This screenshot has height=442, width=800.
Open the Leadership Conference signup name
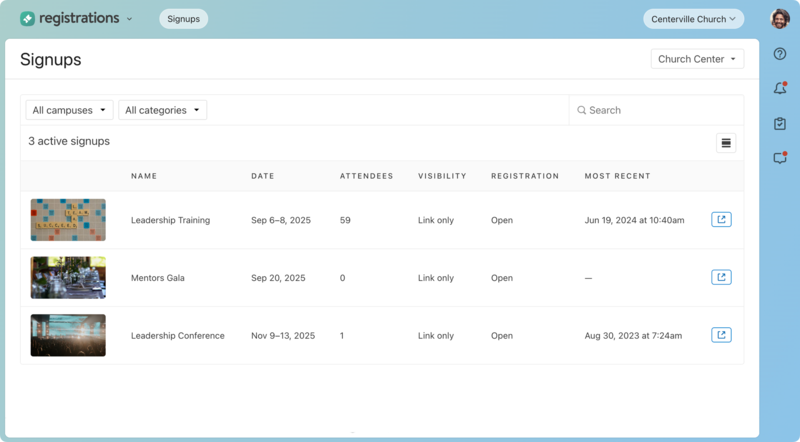click(178, 335)
